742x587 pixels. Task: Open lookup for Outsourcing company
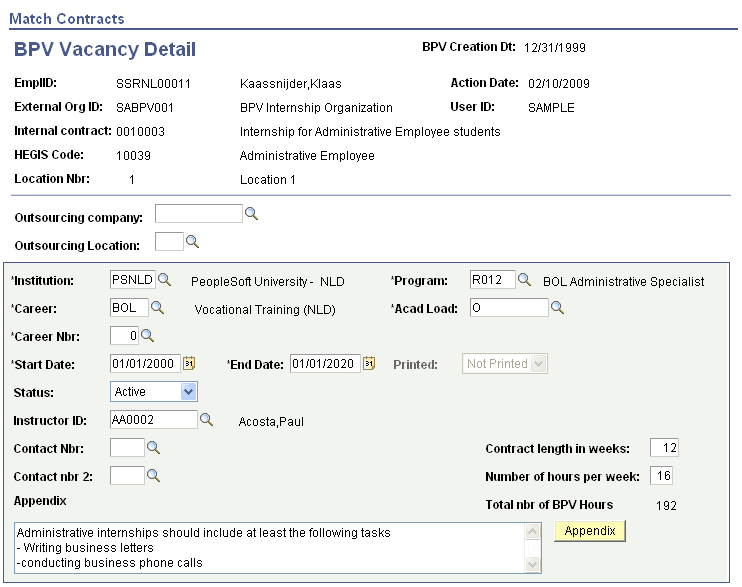point(251,214)
